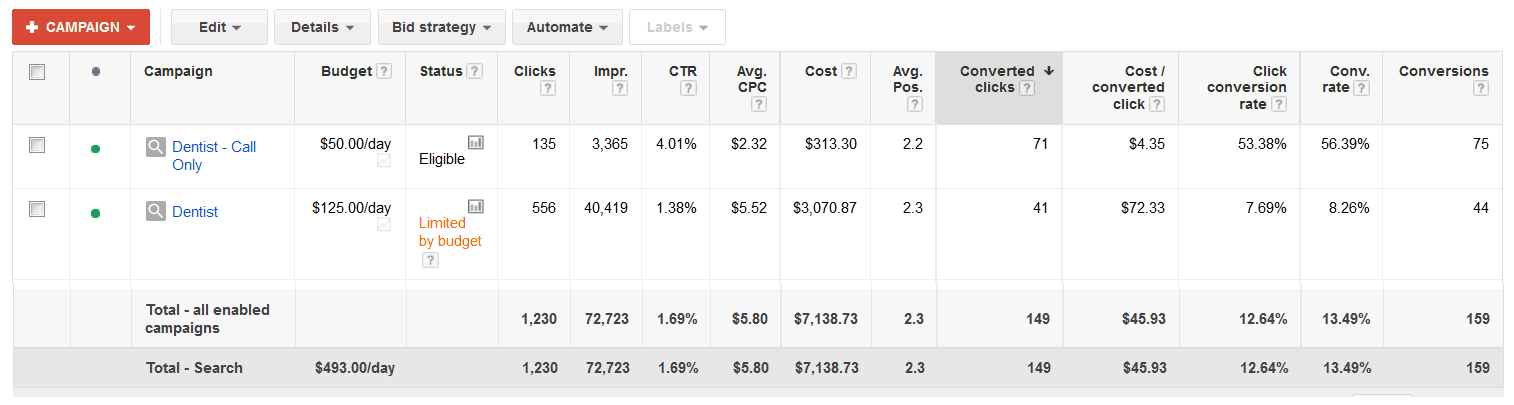Open the Details menu
Viewport: 1514px width, 405px height.
click(322, 27)
